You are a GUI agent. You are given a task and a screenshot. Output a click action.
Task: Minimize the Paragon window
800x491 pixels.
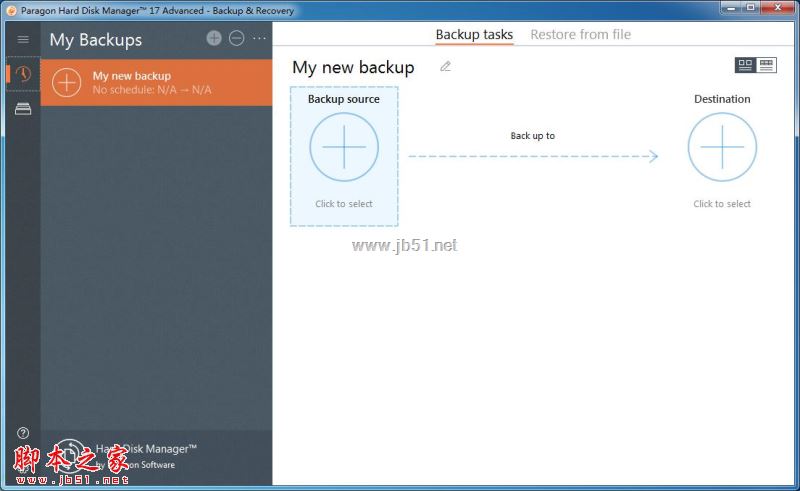click(731, 8)
